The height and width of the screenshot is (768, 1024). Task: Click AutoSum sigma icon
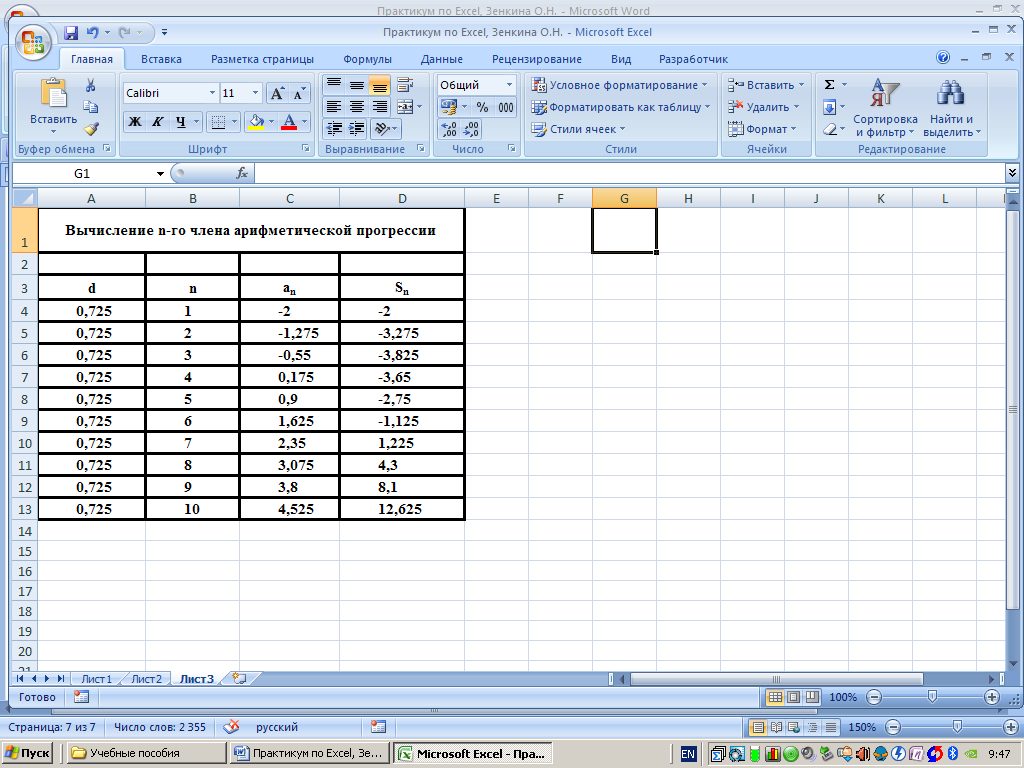[829, 85]
